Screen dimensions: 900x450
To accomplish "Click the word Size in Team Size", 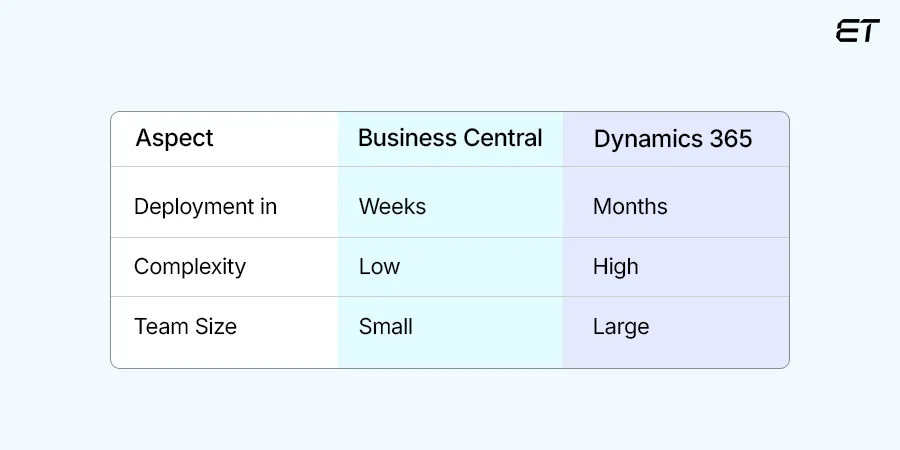I will click(x=215, y=327).
